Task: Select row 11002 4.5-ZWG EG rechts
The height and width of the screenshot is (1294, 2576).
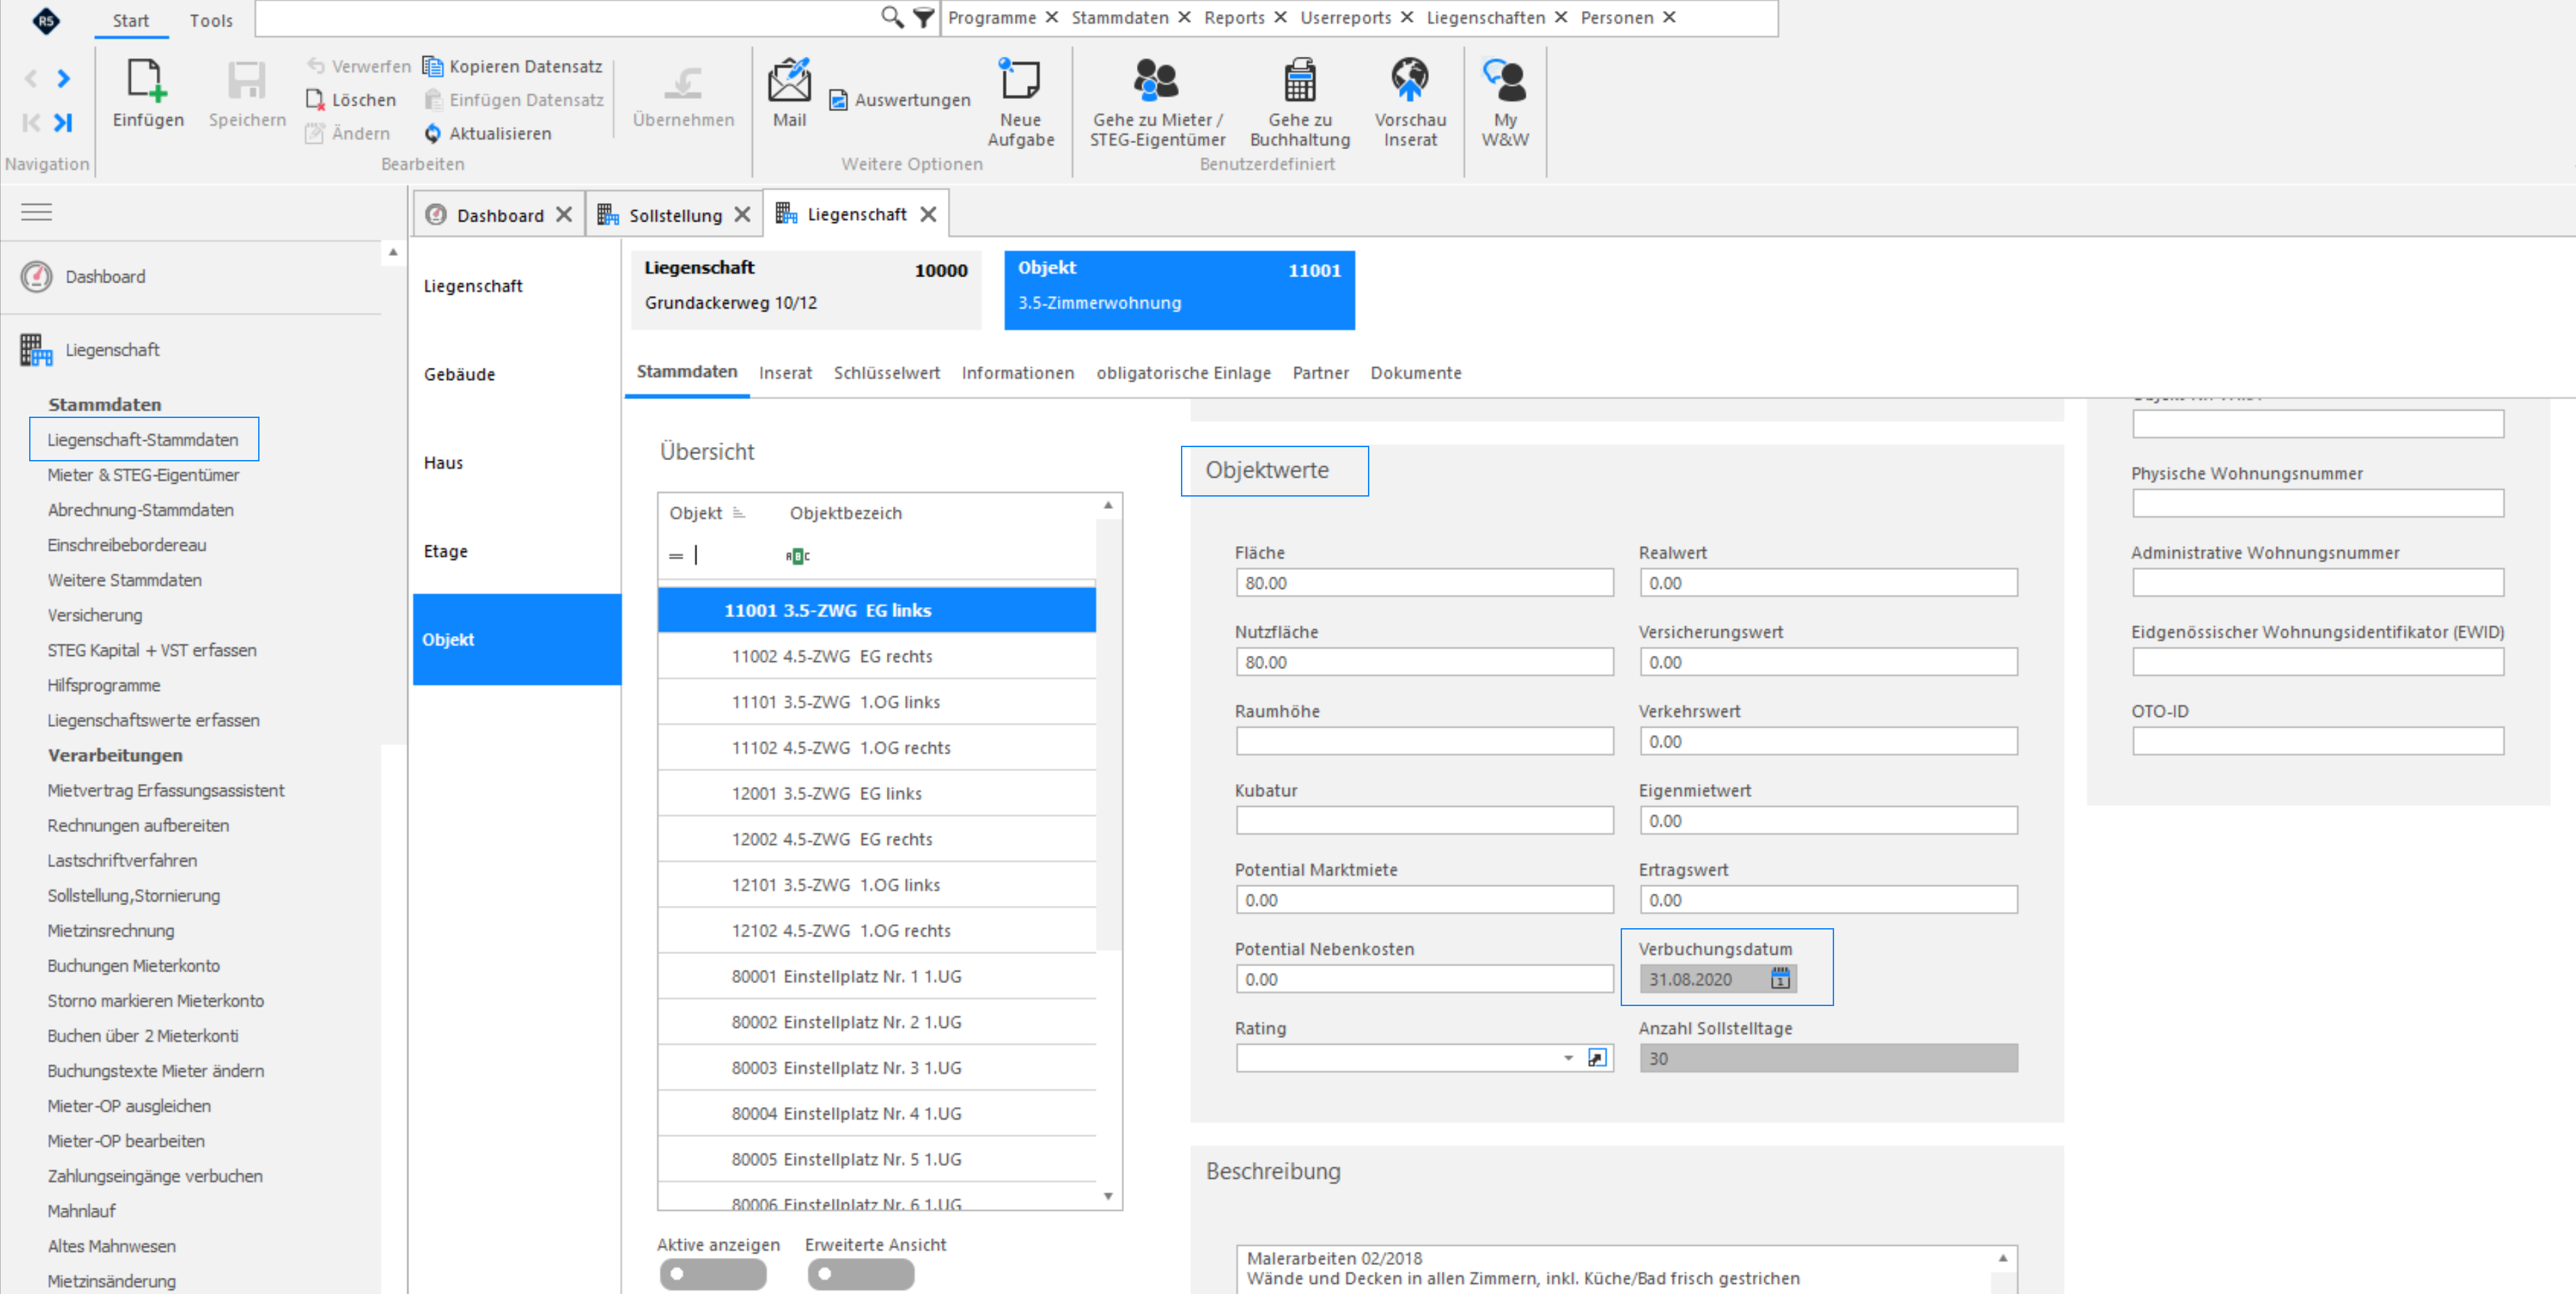Action: [x=876, y=656]
